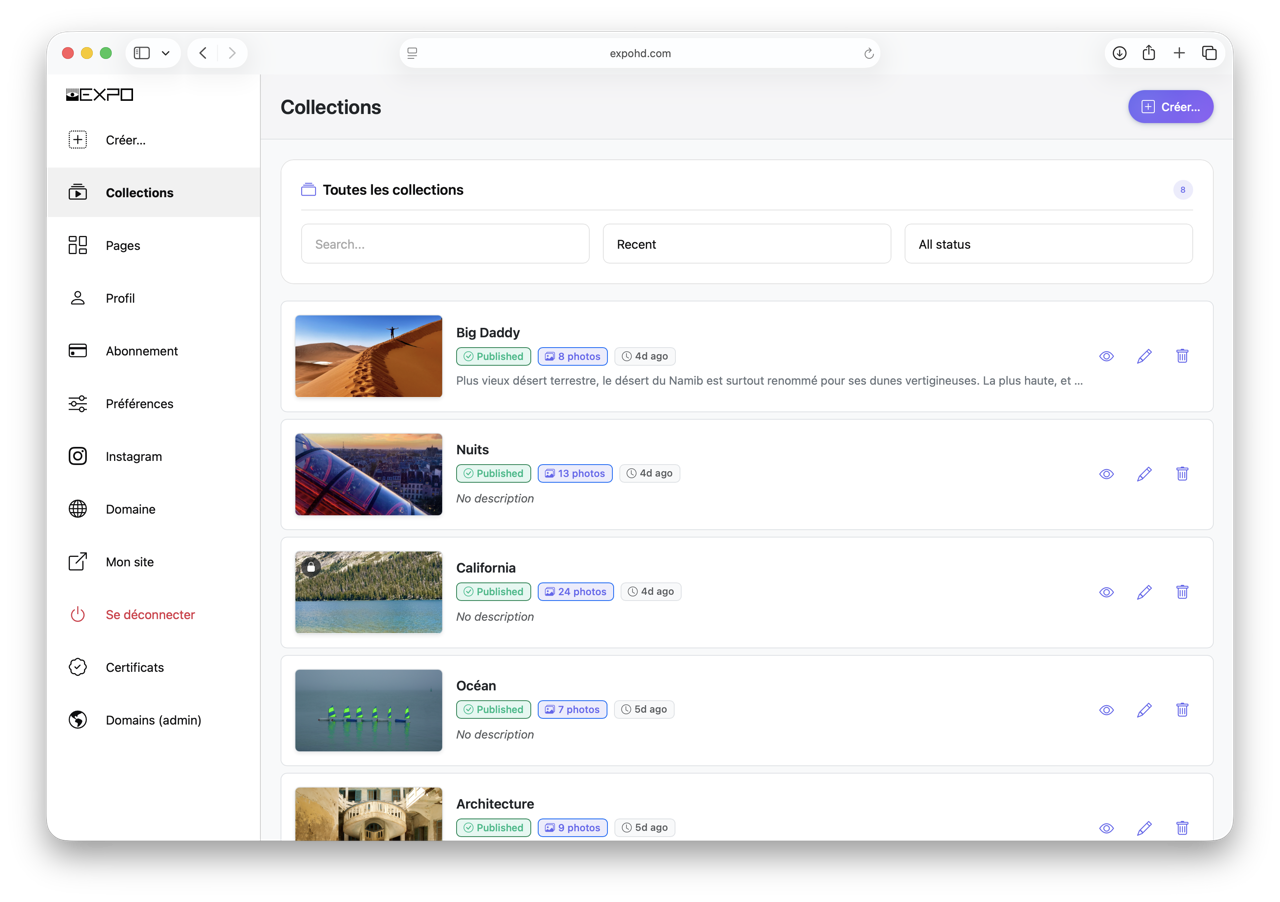Click the trash icon for Océan collection

(1182, 710)
